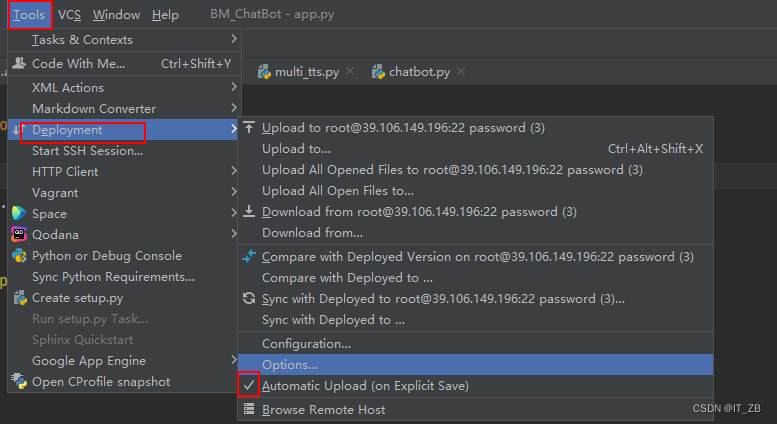Expand the Space submenu arrow

coord(234,212)
